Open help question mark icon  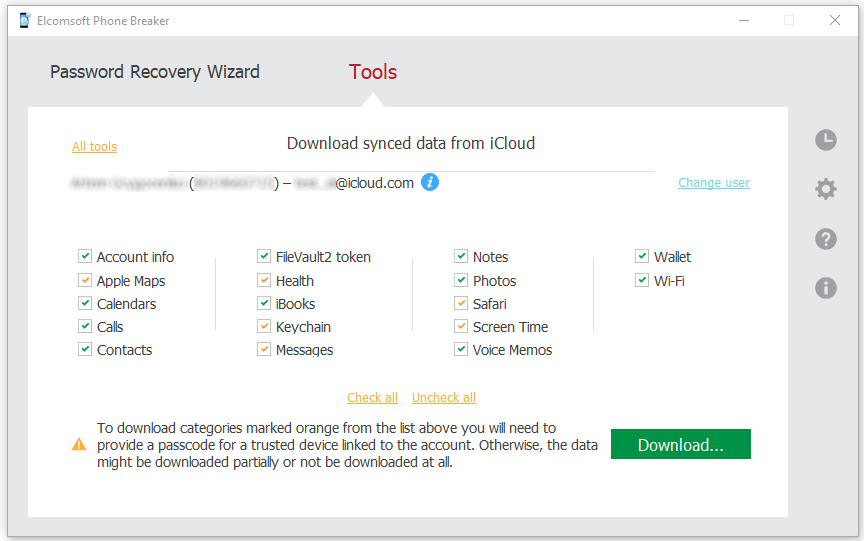point(825,239)
